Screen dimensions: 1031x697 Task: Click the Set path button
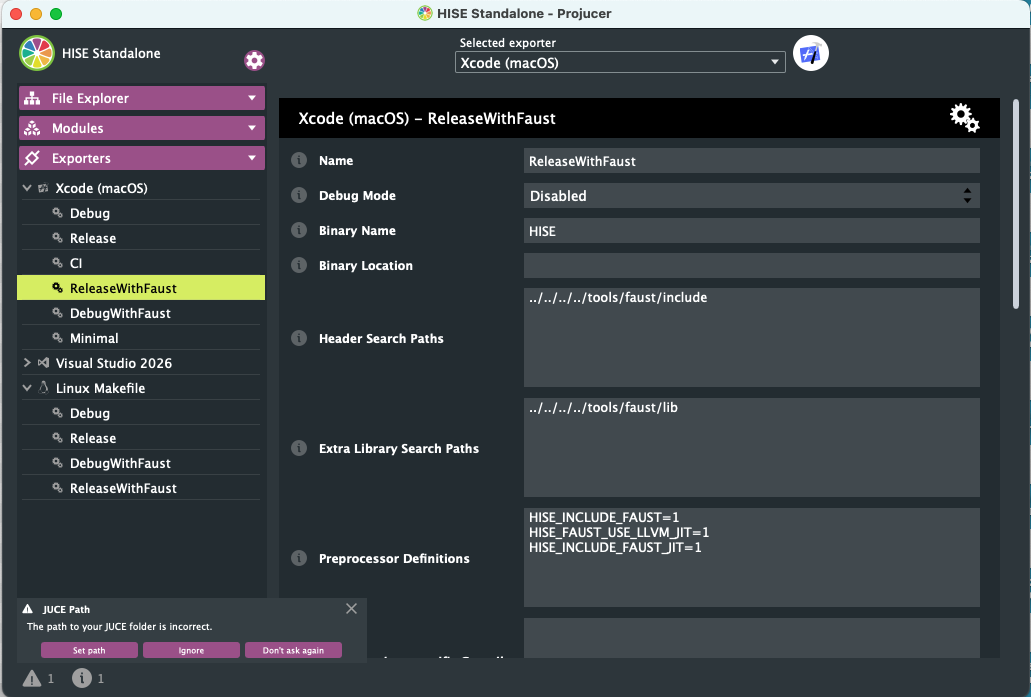point(89,650)
